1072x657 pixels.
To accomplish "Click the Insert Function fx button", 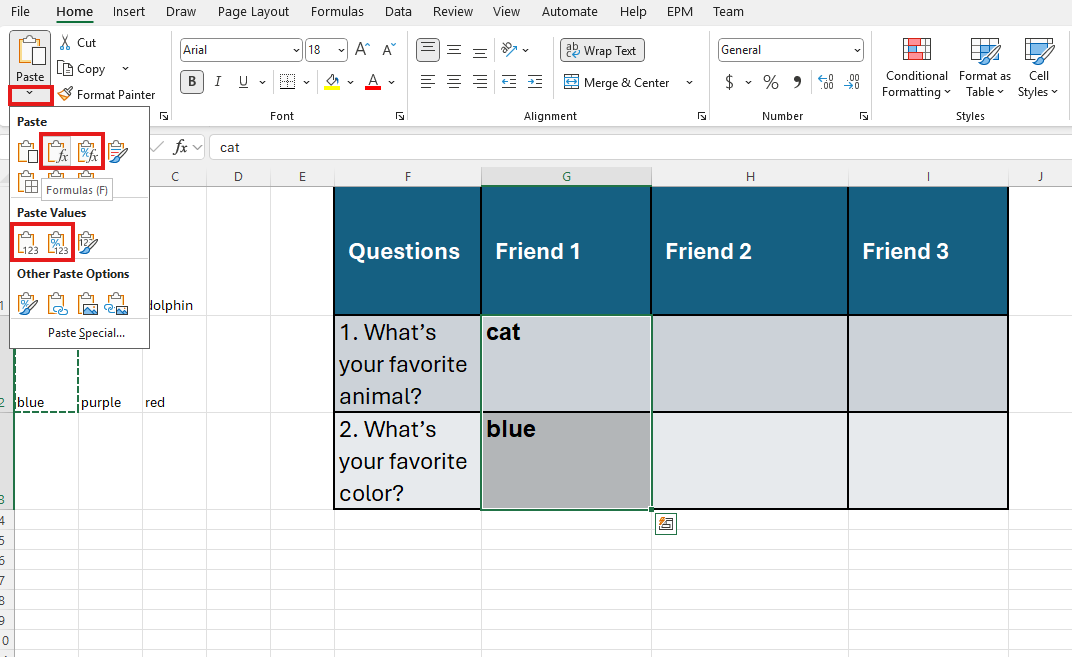I will (180, 147).
